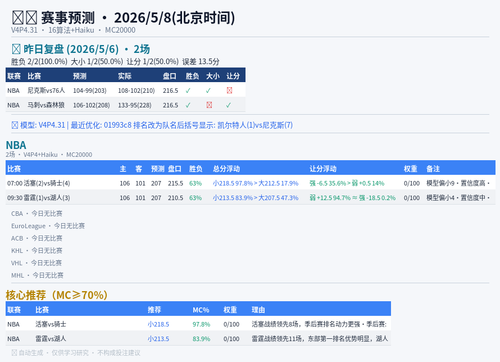Viewport: 500px width, 362px height.
Task: Click the 胜负 check mark for 马刺vs森林狼
Action: click(x=188, y=105)
